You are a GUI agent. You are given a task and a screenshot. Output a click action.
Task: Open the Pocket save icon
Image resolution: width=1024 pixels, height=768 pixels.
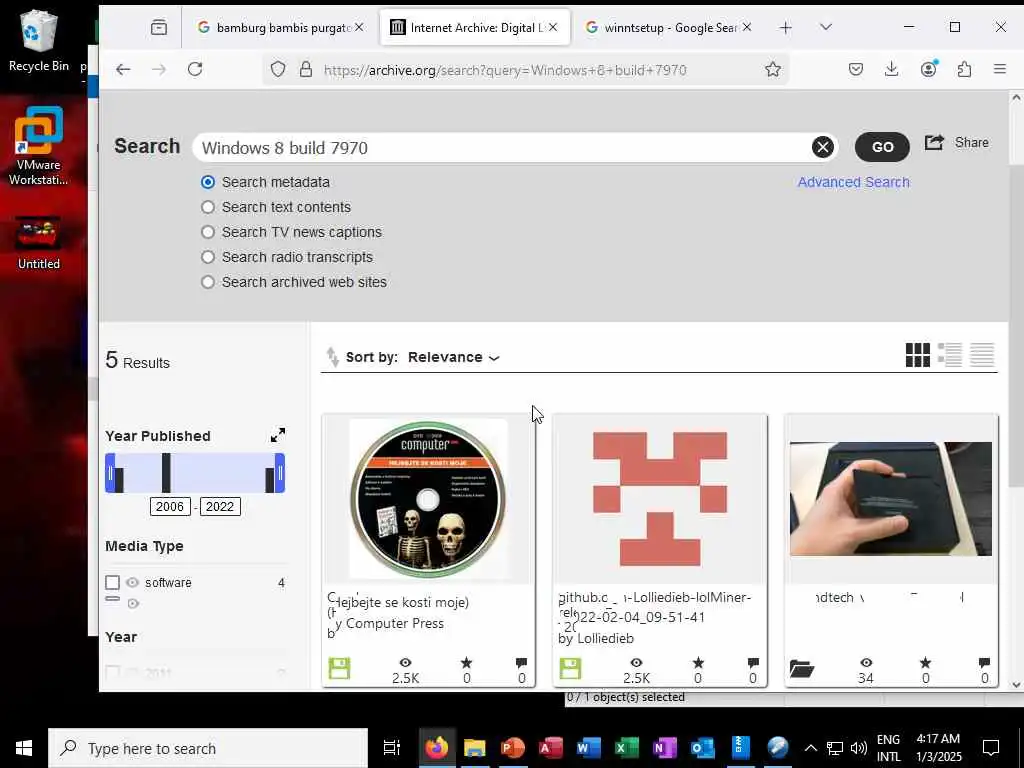coord(856,69)
